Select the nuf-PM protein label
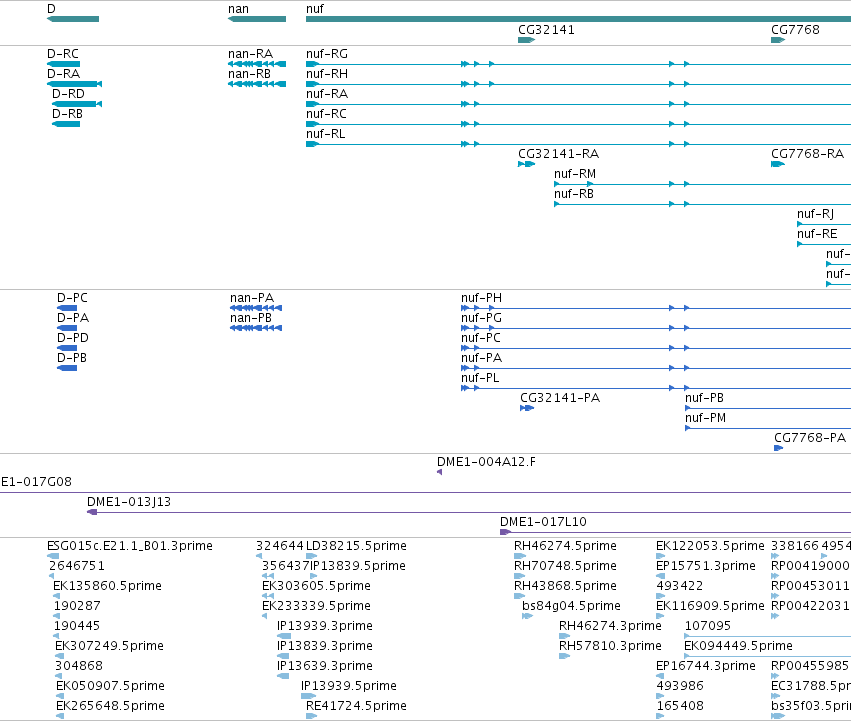 click(705, 418)
